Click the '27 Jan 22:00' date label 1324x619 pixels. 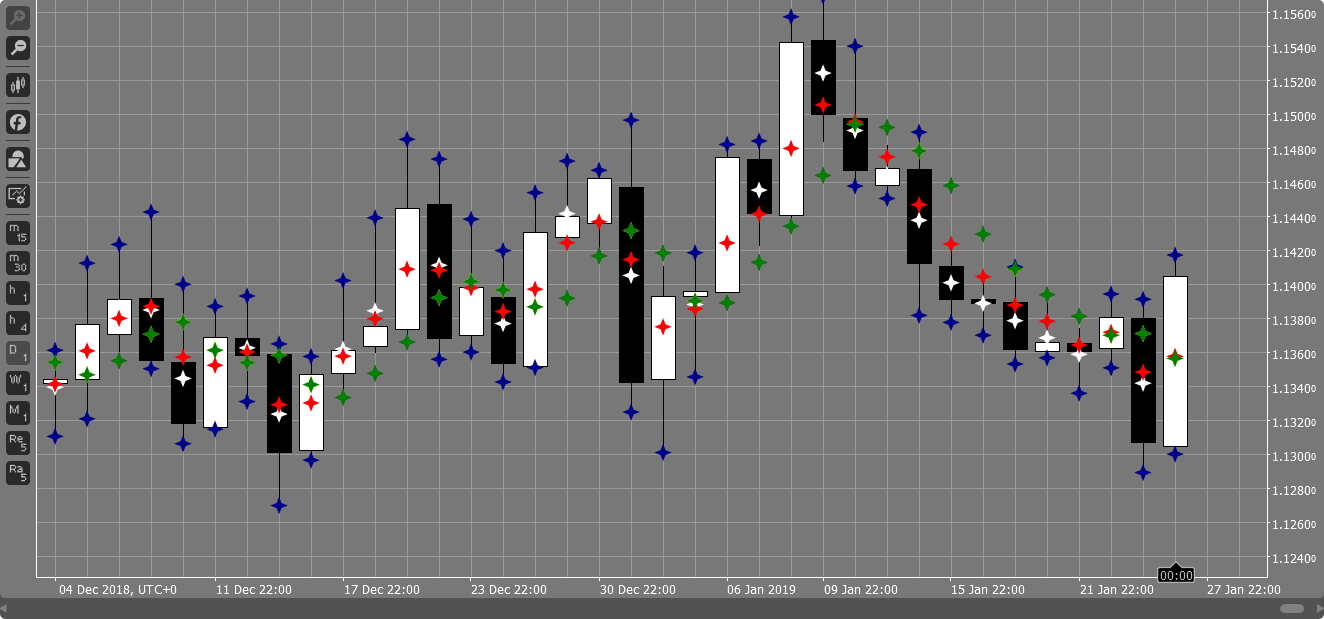(x=1245, y=590)
